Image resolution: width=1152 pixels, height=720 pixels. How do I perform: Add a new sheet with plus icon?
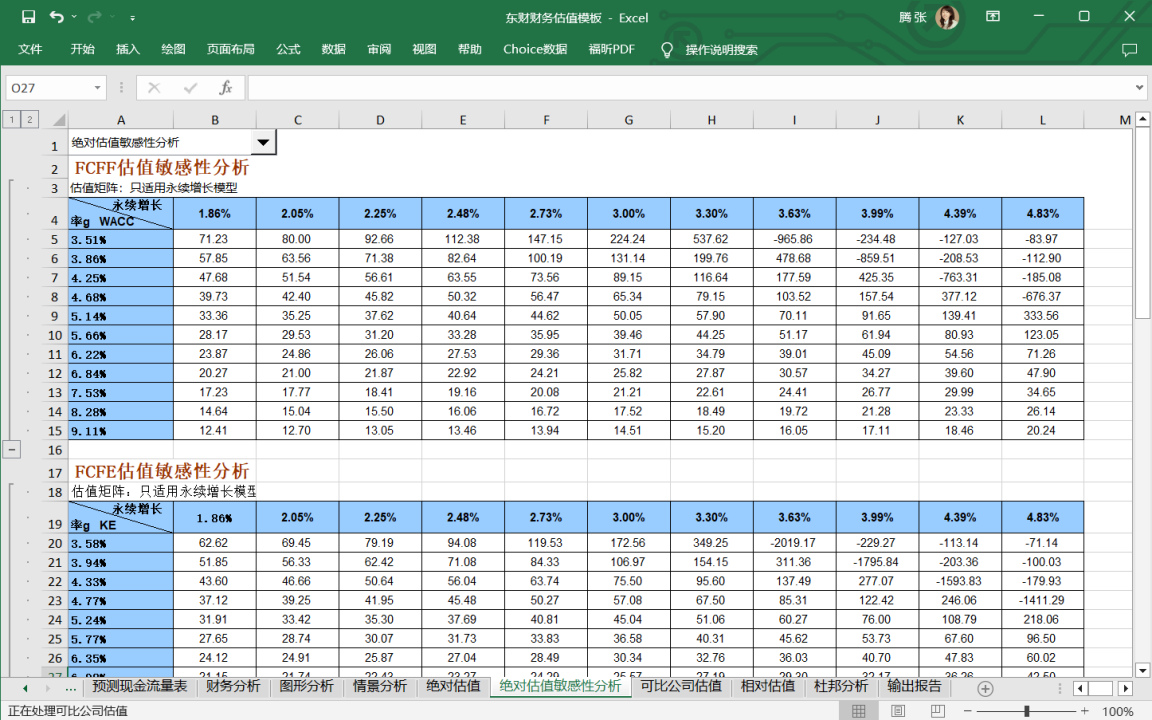tap(985, 688)
